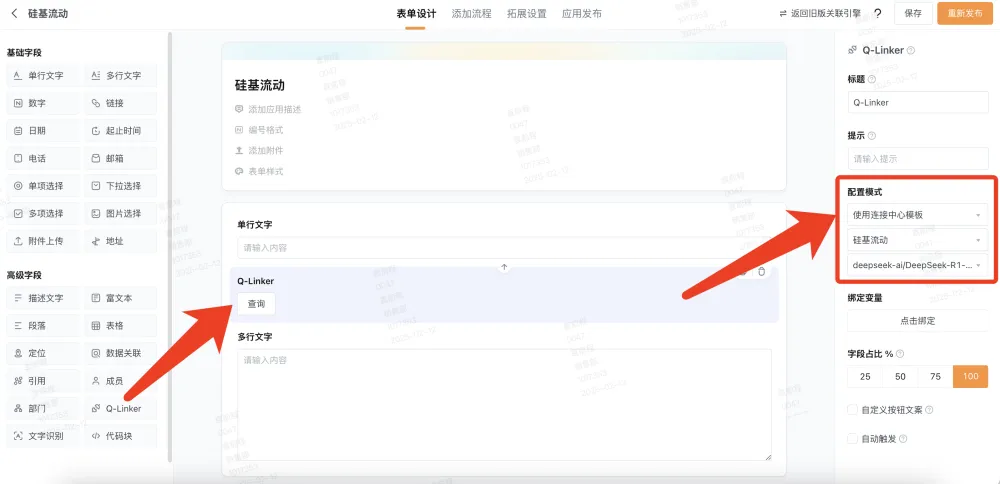Click the move-up arrow above Q-Linker field
1000x484 pixels.
[504, 267]
